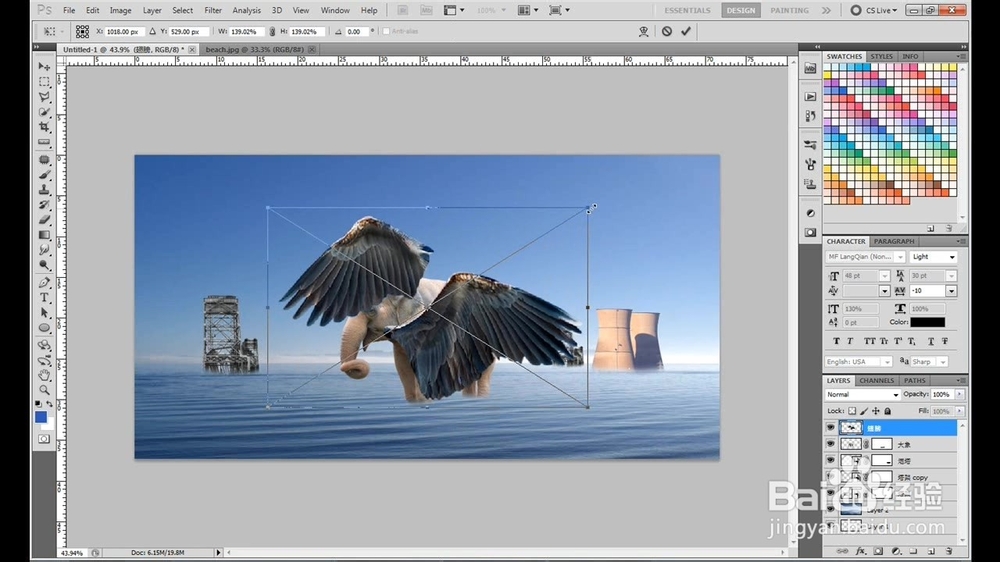Click the X position input field

[125, 31]
